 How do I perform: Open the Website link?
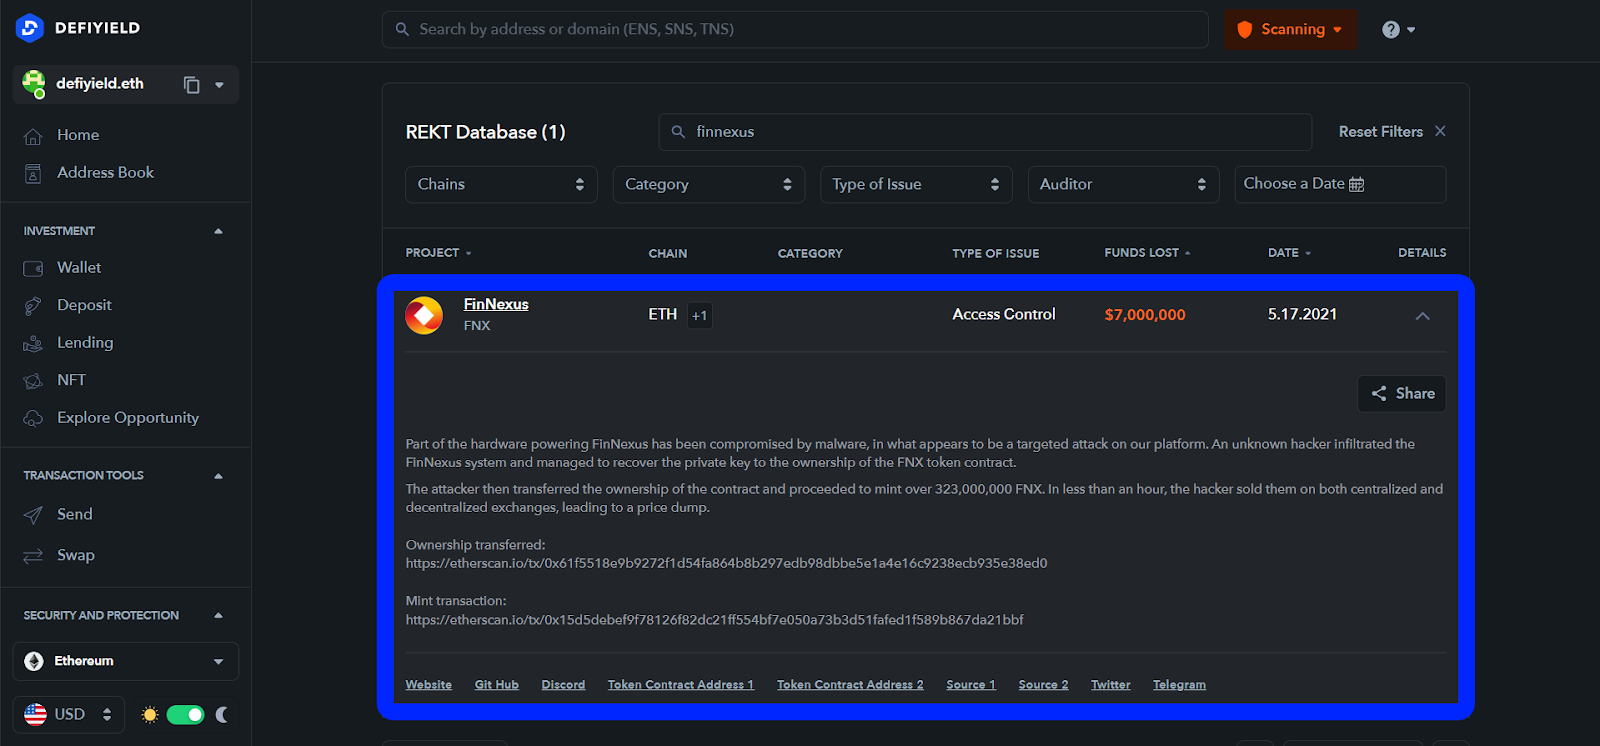(x=428, y=685)
